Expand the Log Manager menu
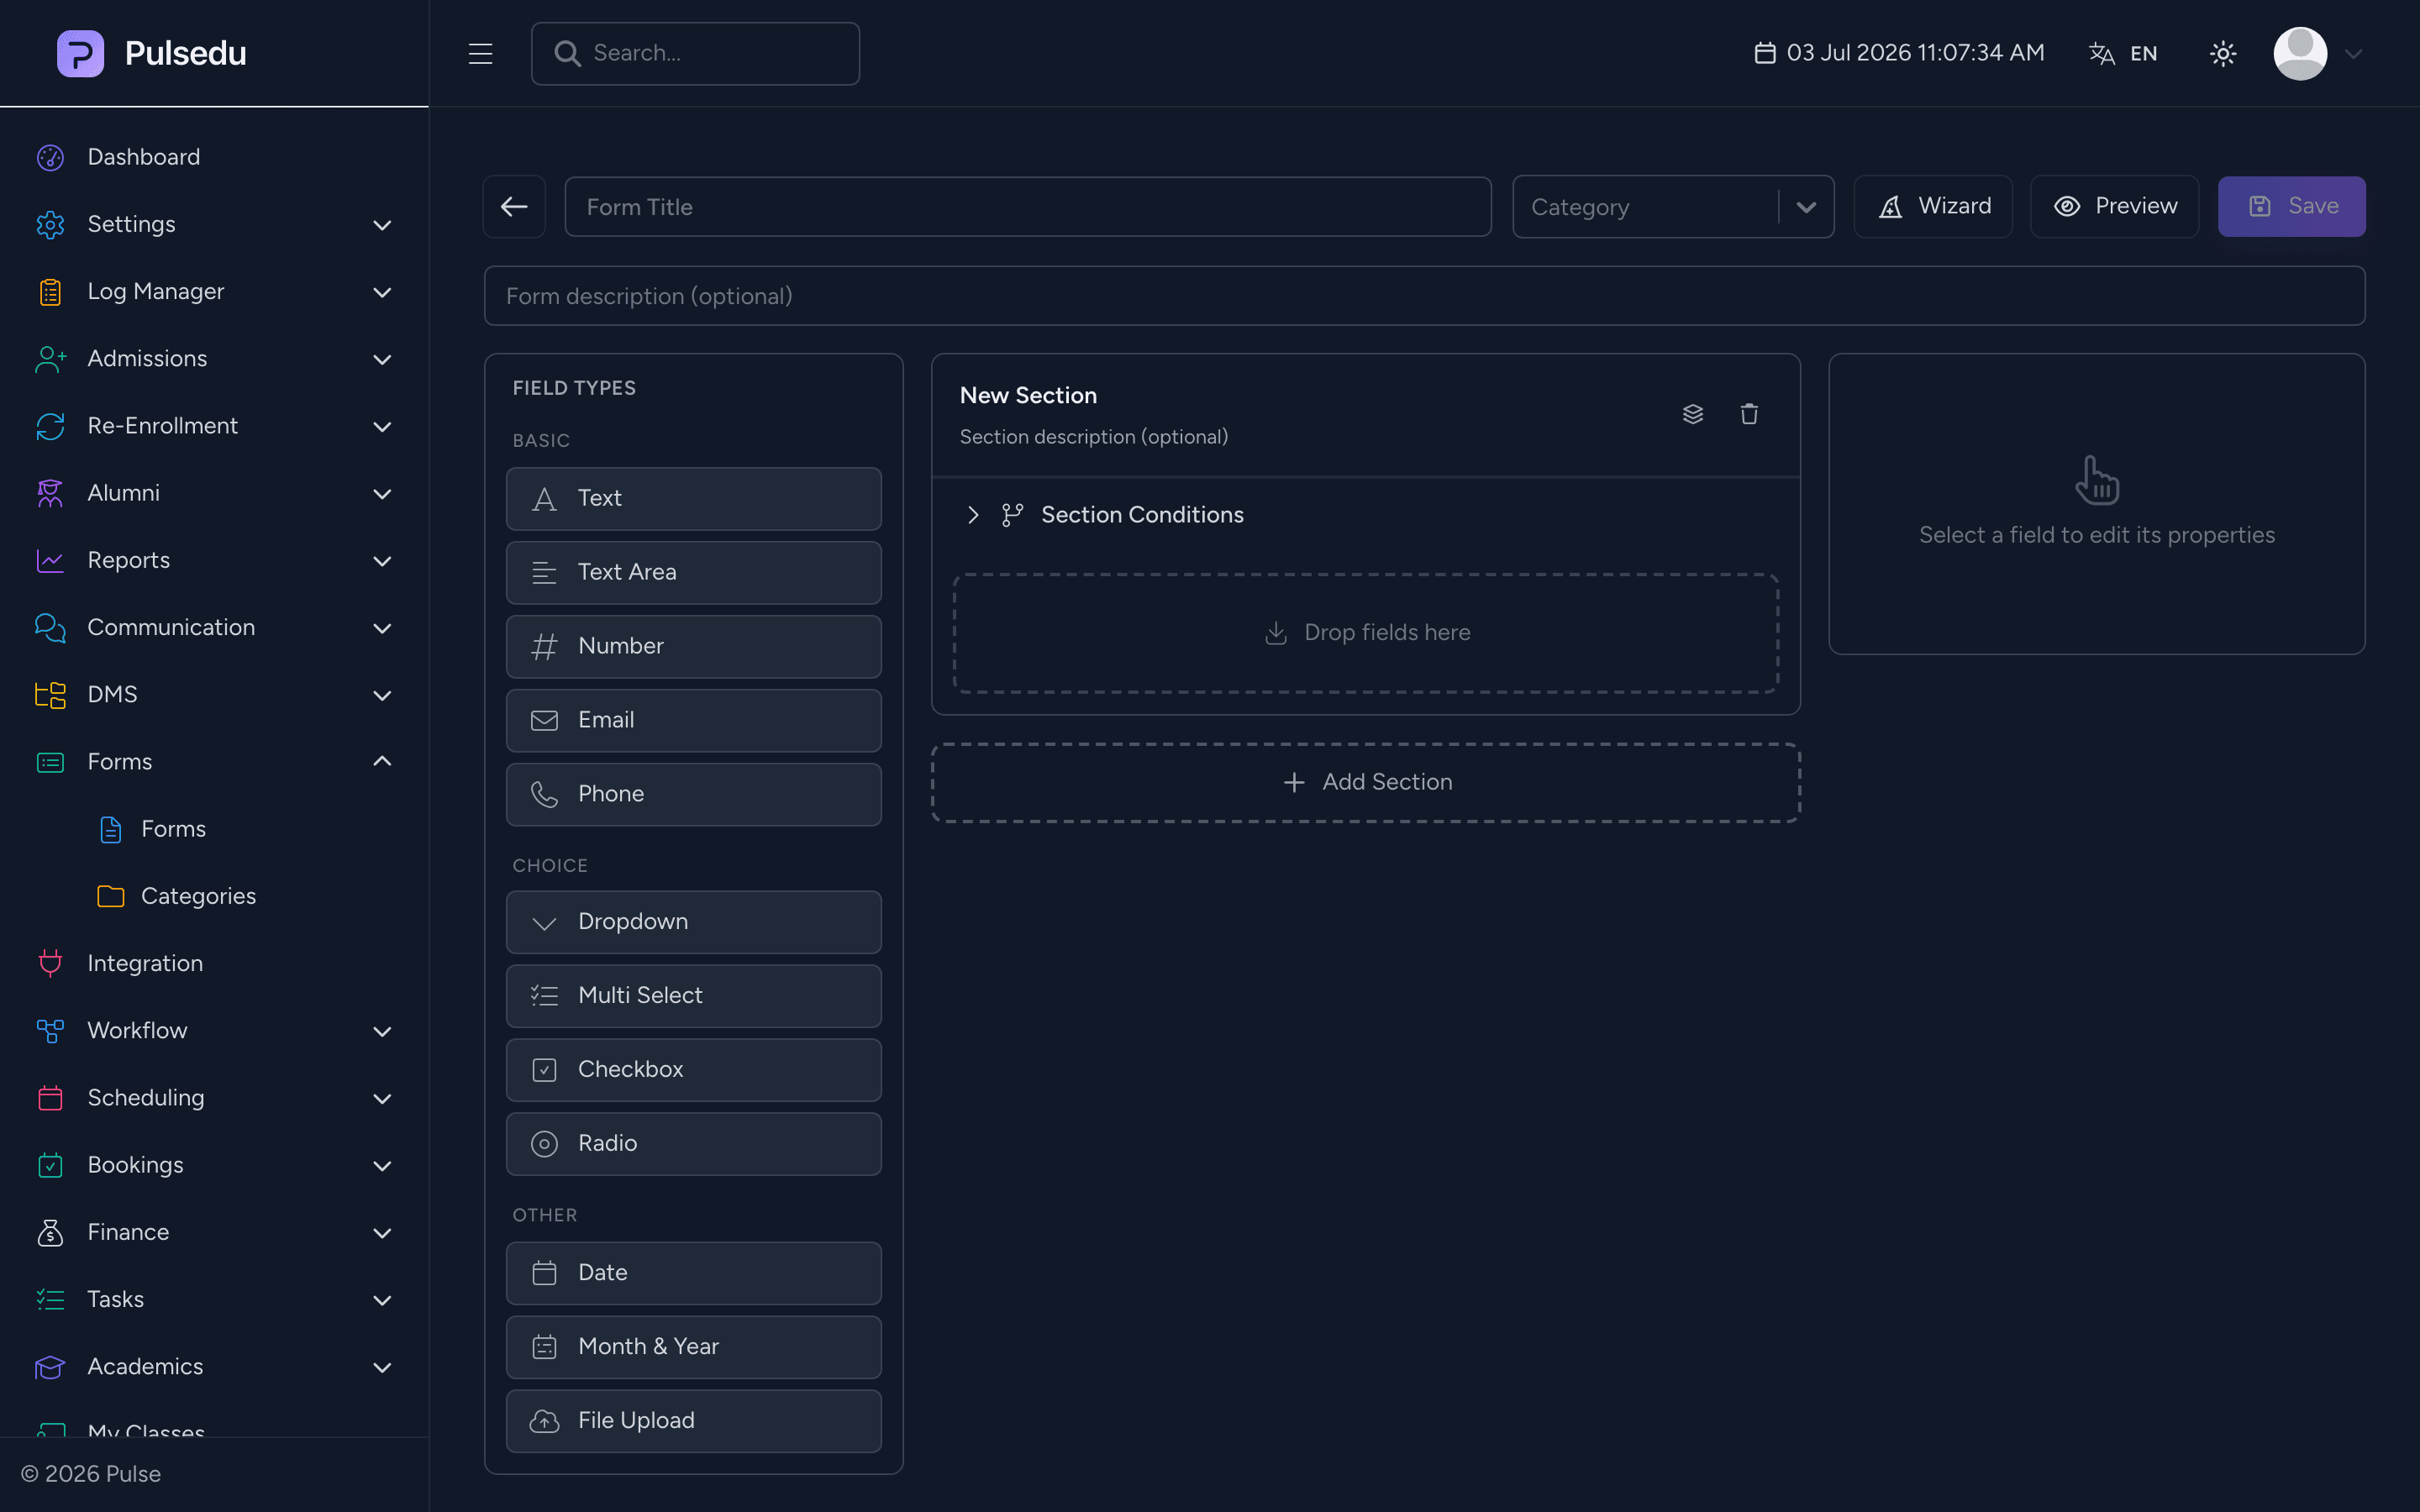Screen dimensions: 2420x1512 pyautogui.click(x=214, y=291)
